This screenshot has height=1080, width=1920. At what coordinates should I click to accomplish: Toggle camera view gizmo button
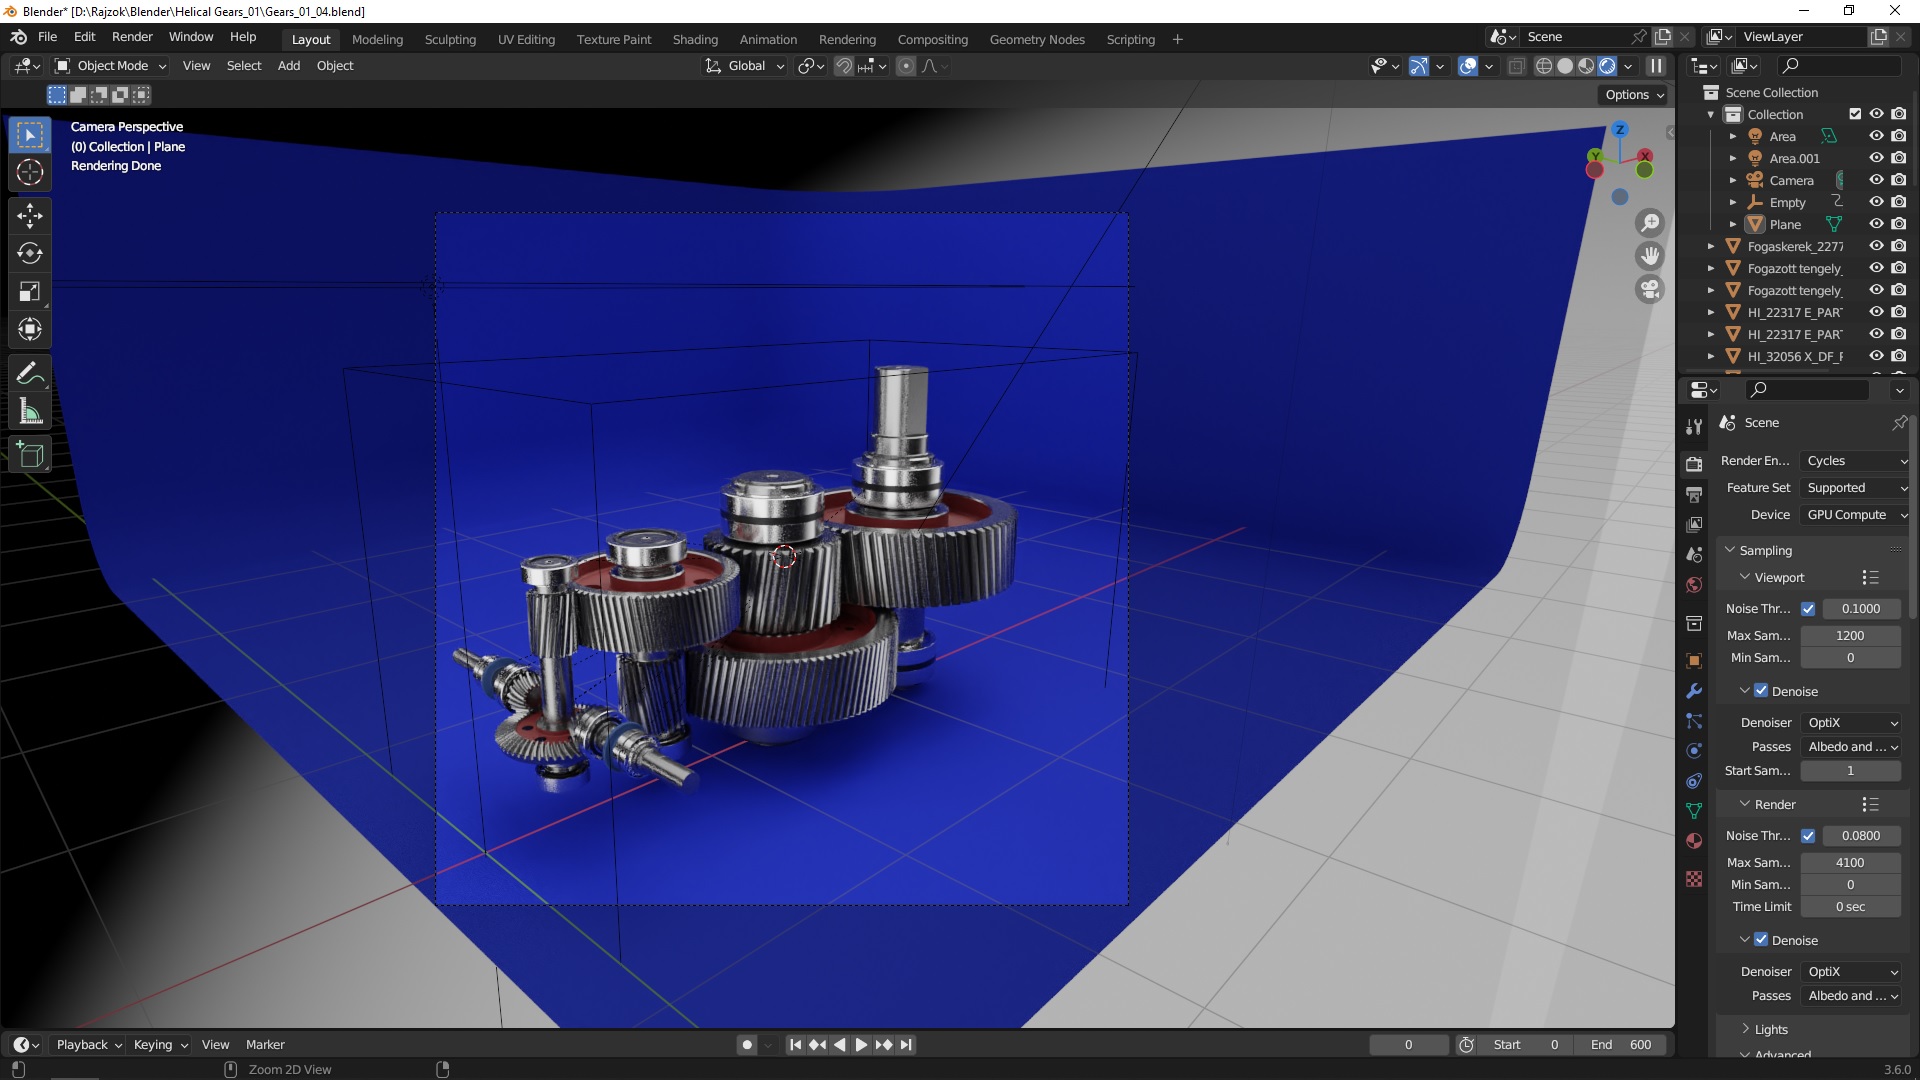click(x=1650, y=290)
